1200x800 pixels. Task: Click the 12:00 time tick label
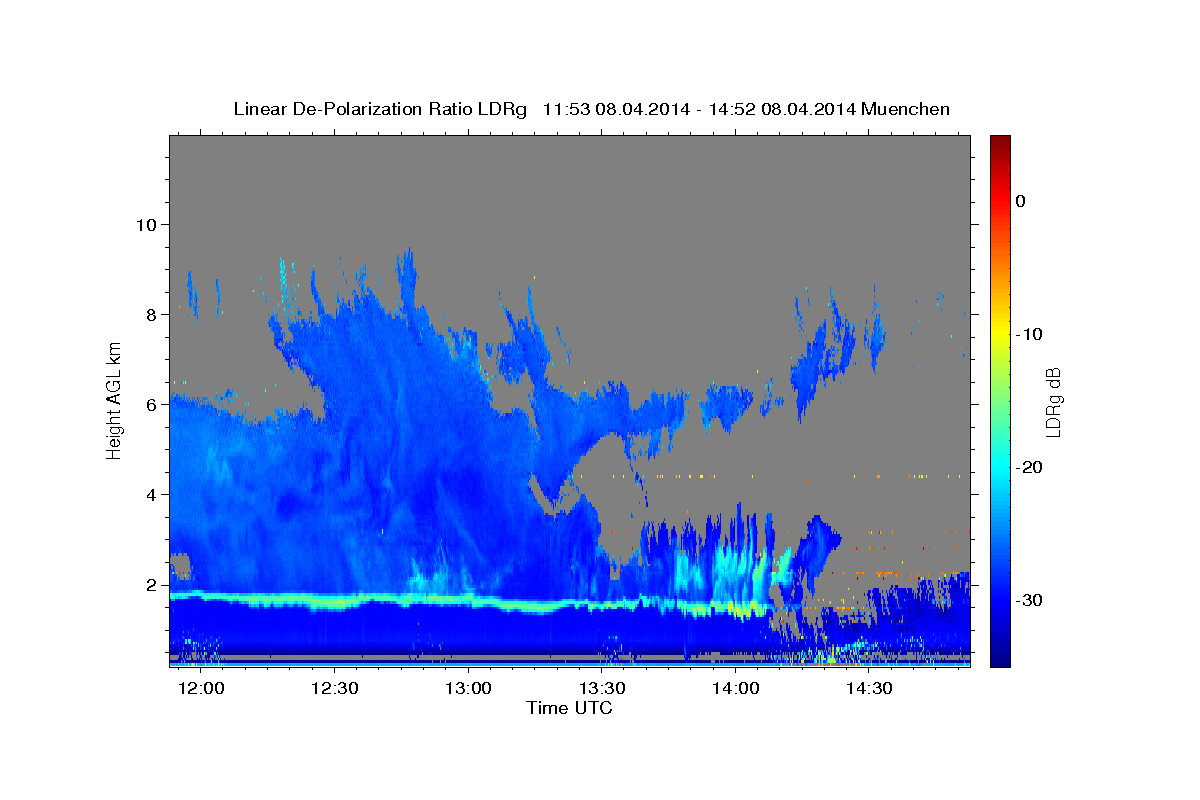tap(201, 689)
